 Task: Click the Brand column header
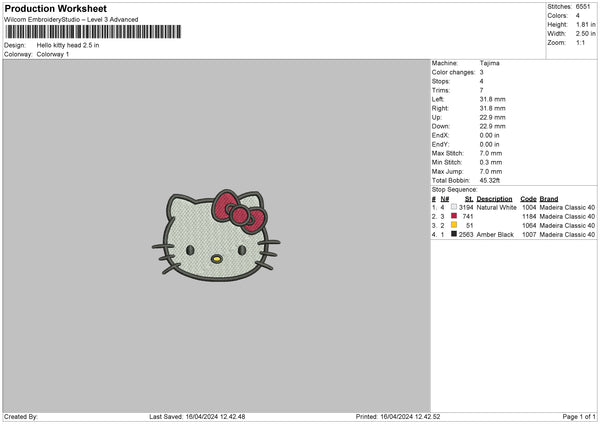[549, 199]
